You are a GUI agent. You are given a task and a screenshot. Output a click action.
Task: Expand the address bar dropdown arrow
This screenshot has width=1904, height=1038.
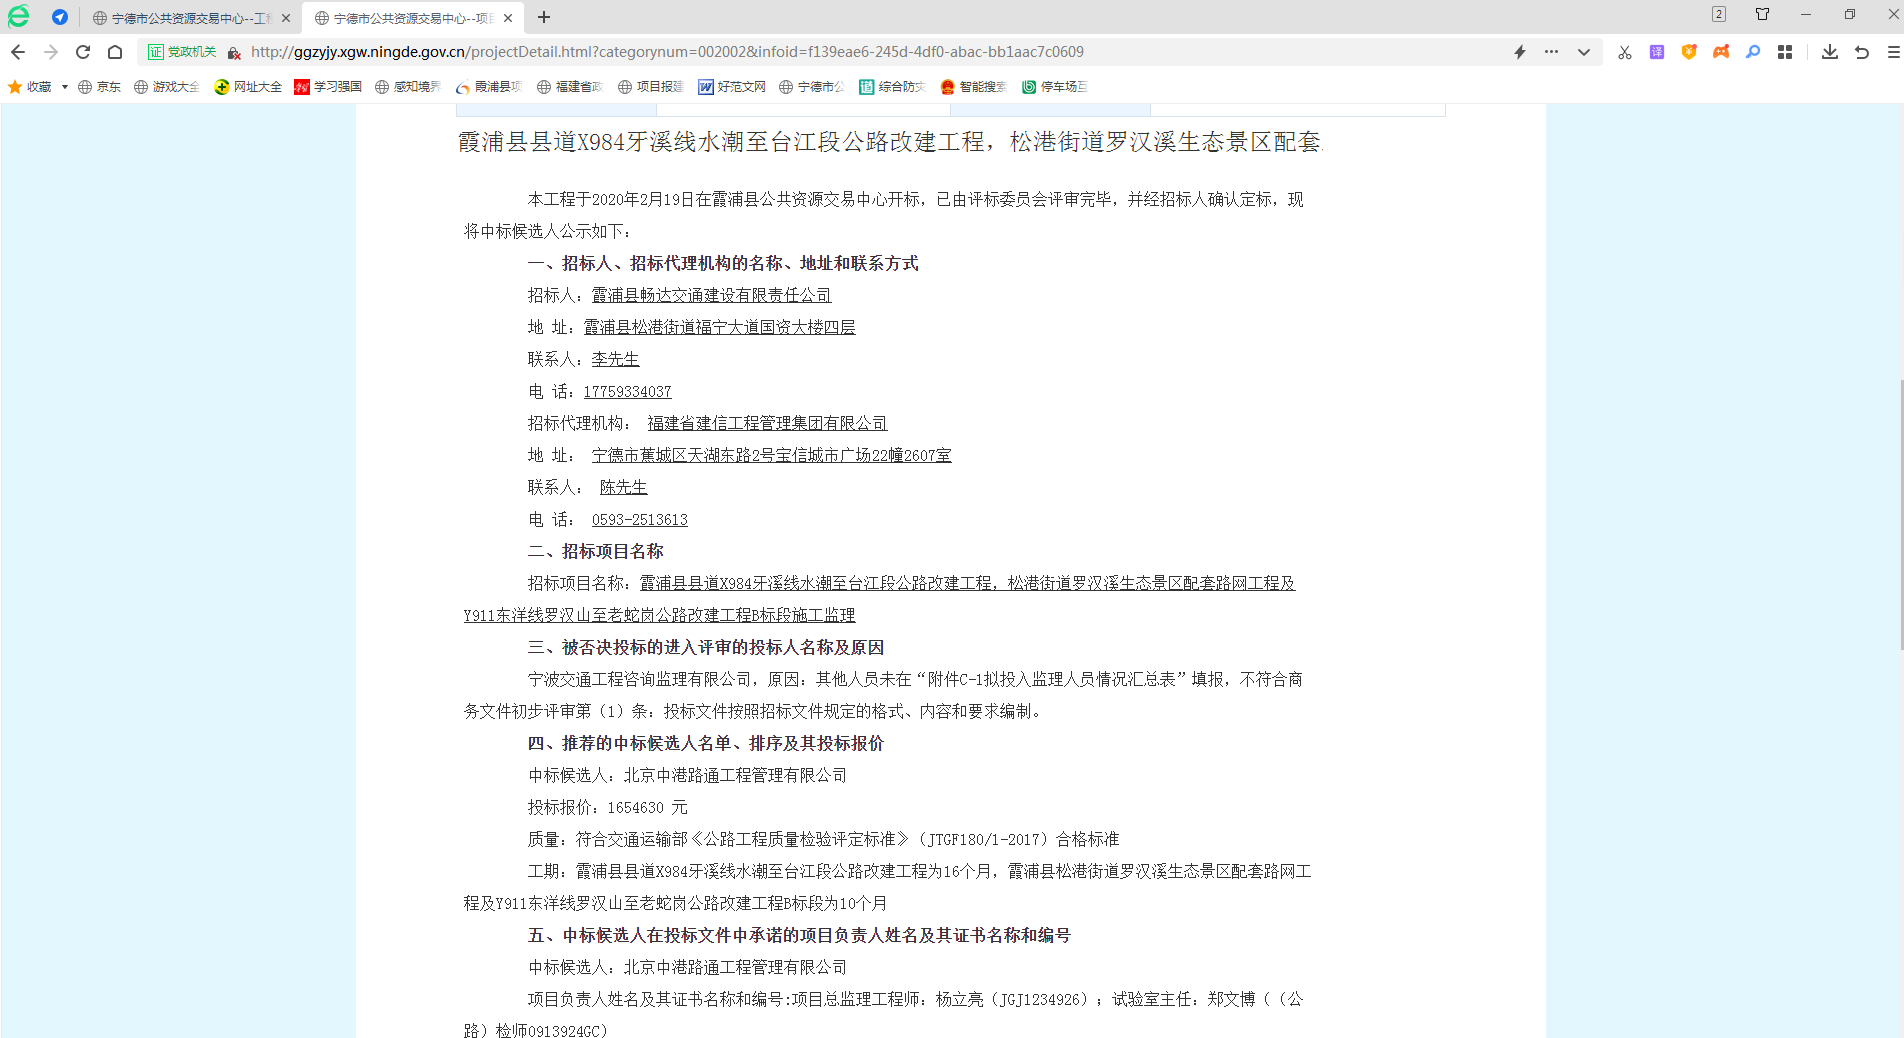coord(1584,52)
